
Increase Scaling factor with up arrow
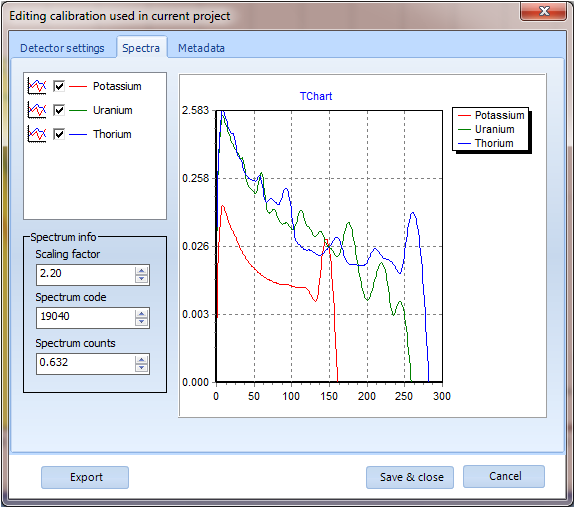tap(141, 270)
